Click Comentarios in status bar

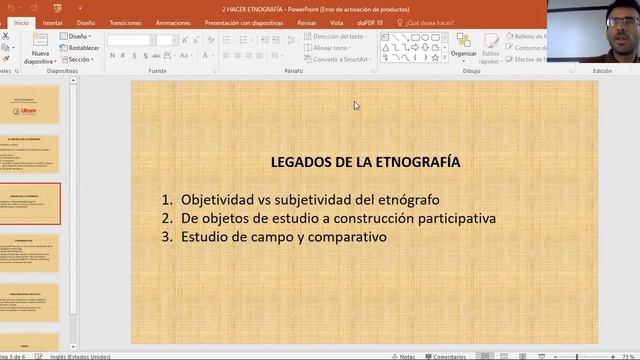coord(446,356)
